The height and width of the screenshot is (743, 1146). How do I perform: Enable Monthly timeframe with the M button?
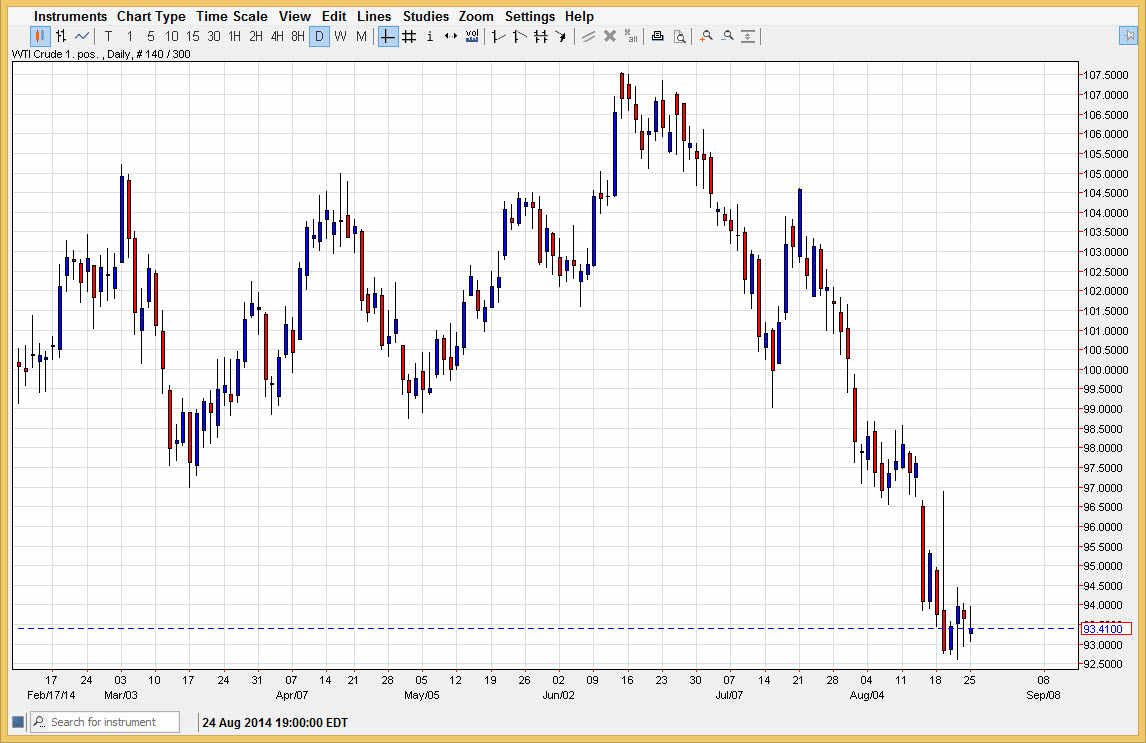(361, 36)
